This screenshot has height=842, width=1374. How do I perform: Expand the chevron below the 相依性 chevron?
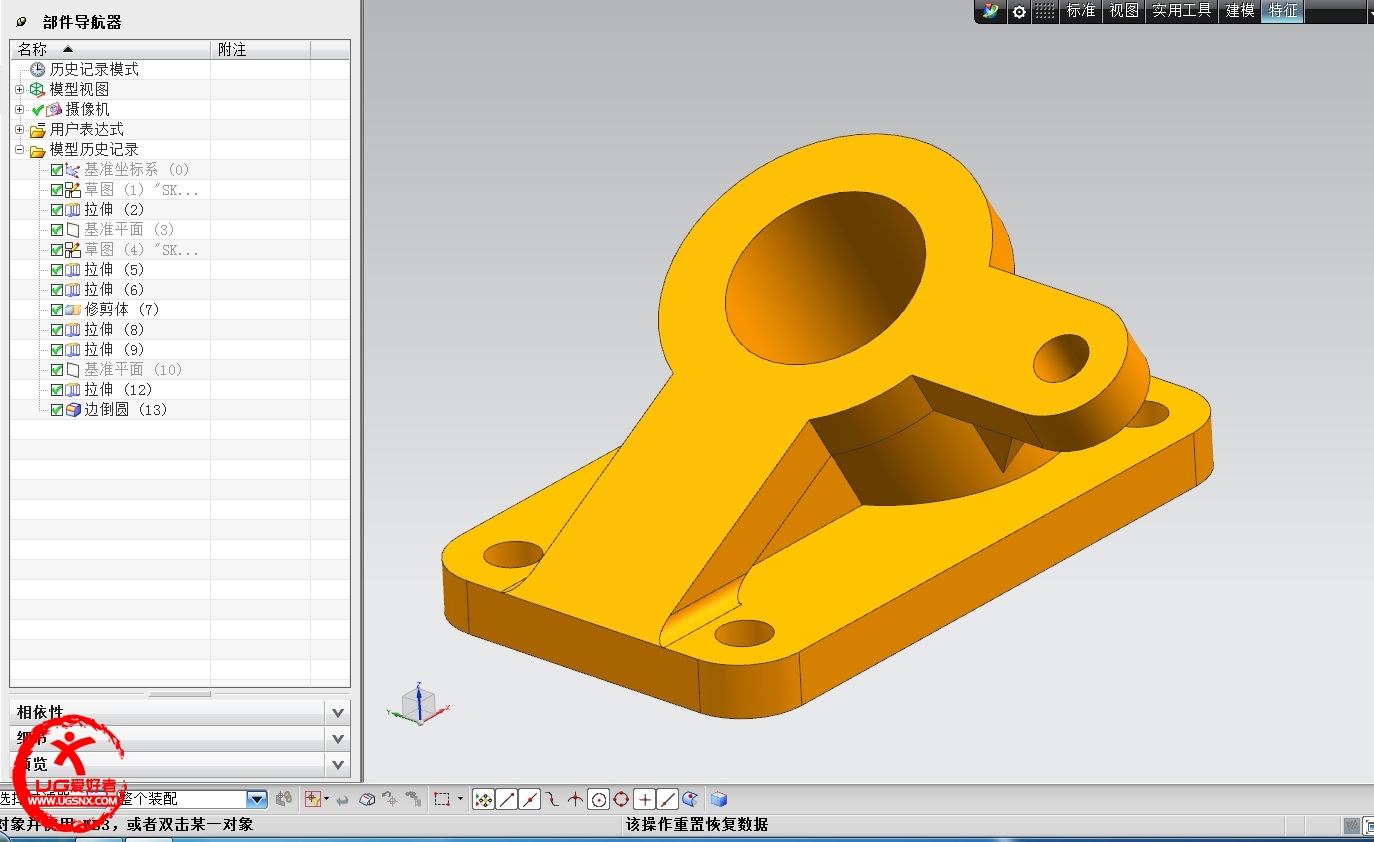338,739
